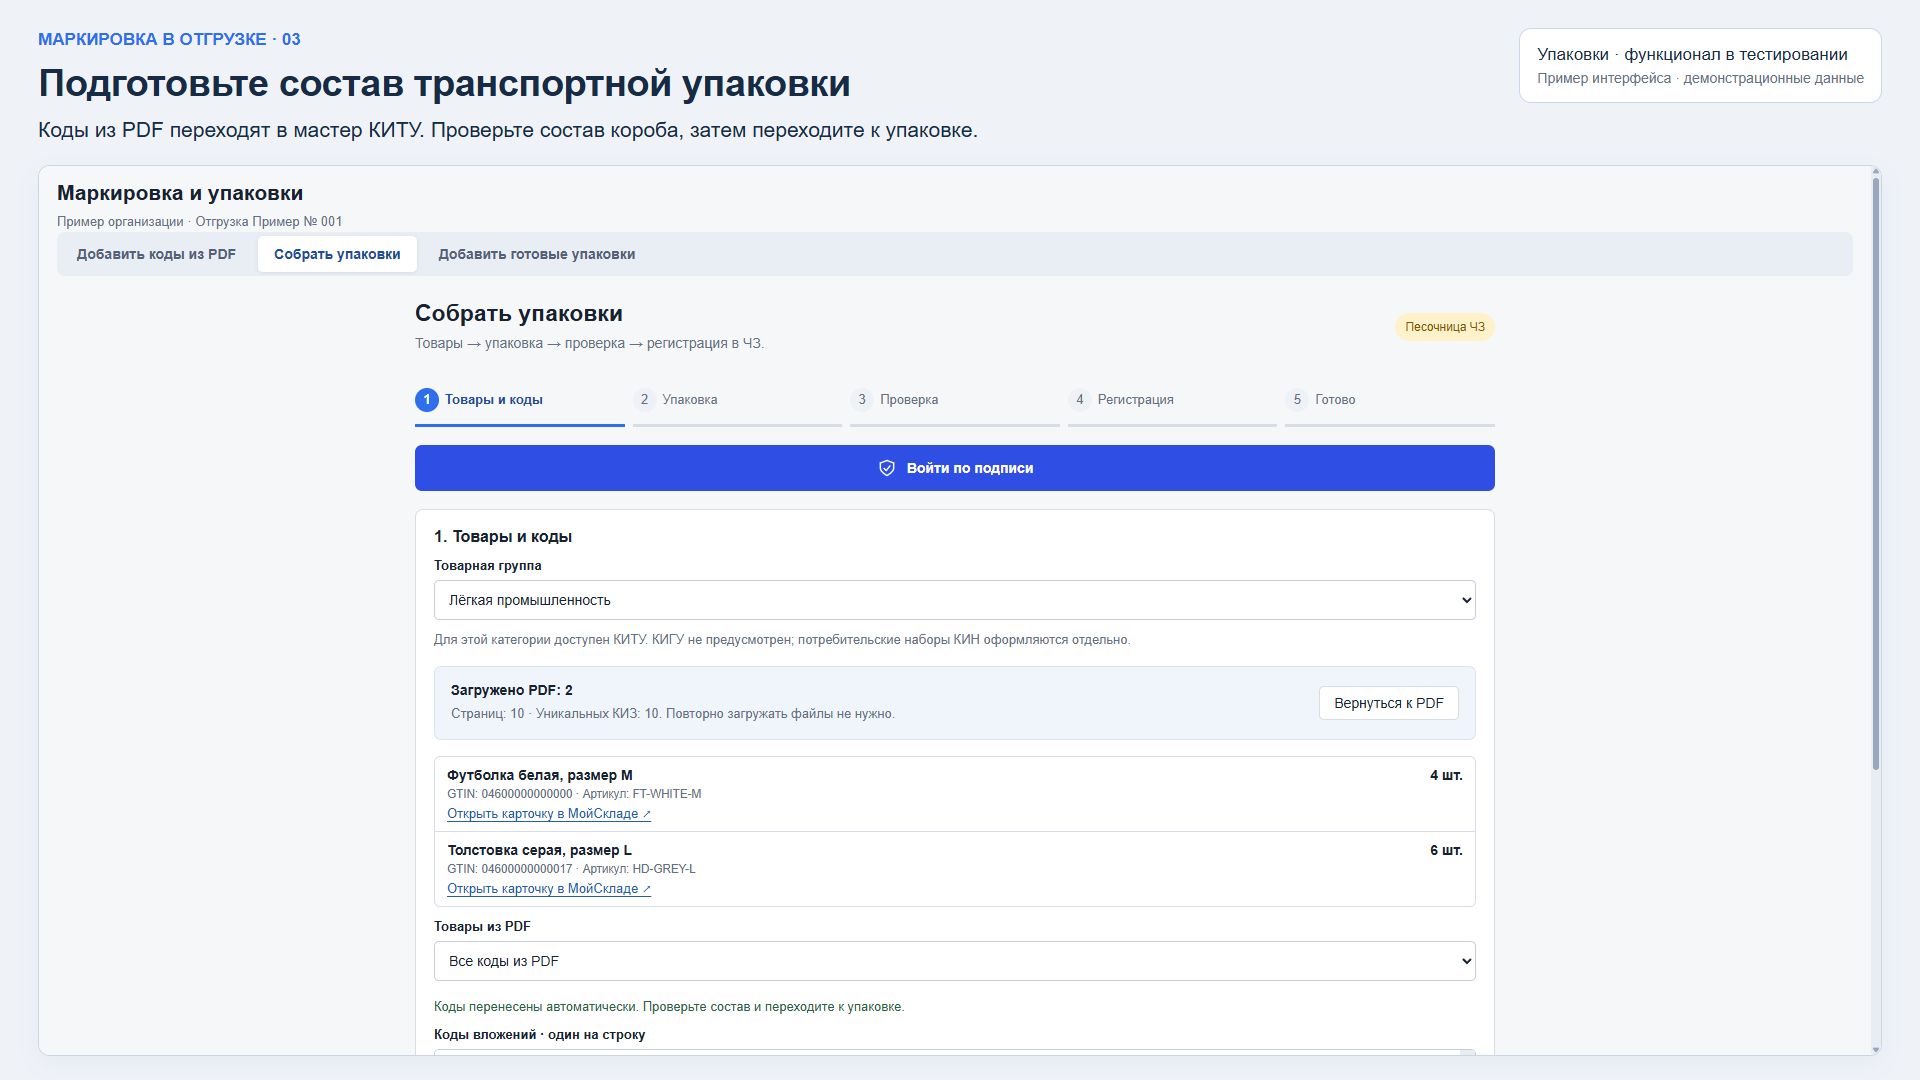Click step 2 number icon for Упаковка
Screen dimensions: 1920x1080
(644, 400)
